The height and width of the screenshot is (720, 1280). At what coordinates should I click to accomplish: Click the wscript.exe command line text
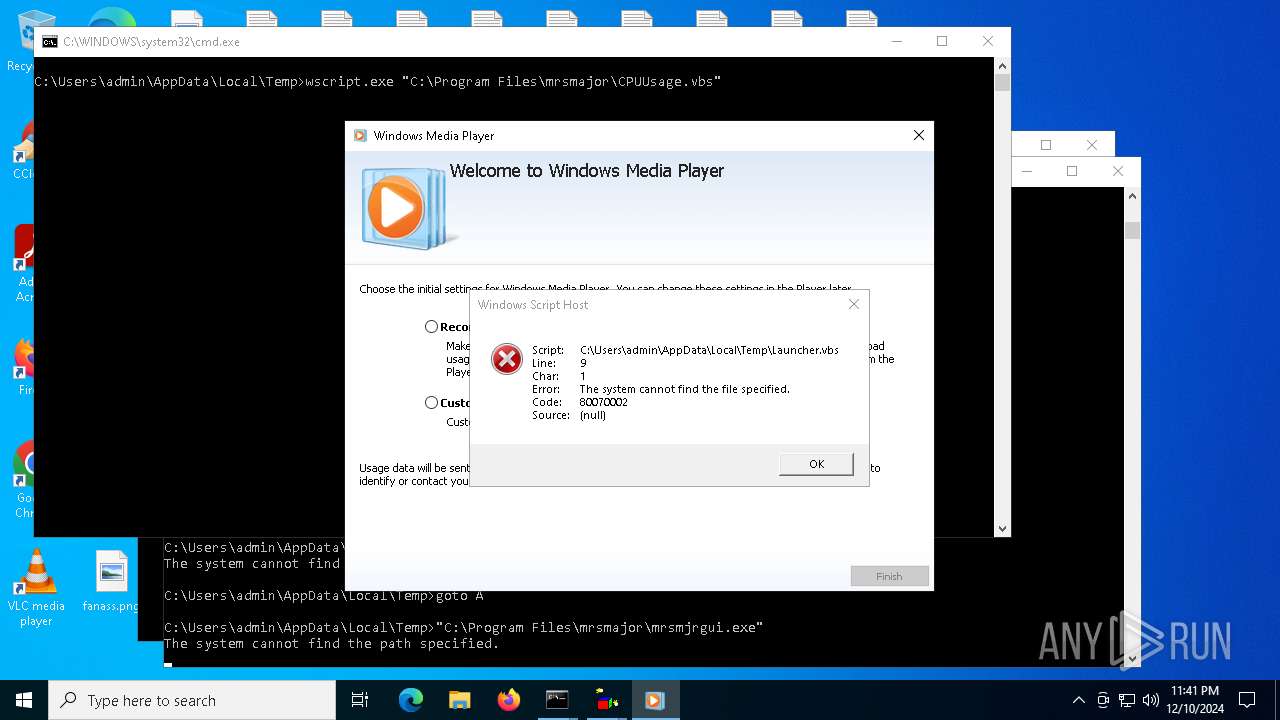click(x=513, y=81)
